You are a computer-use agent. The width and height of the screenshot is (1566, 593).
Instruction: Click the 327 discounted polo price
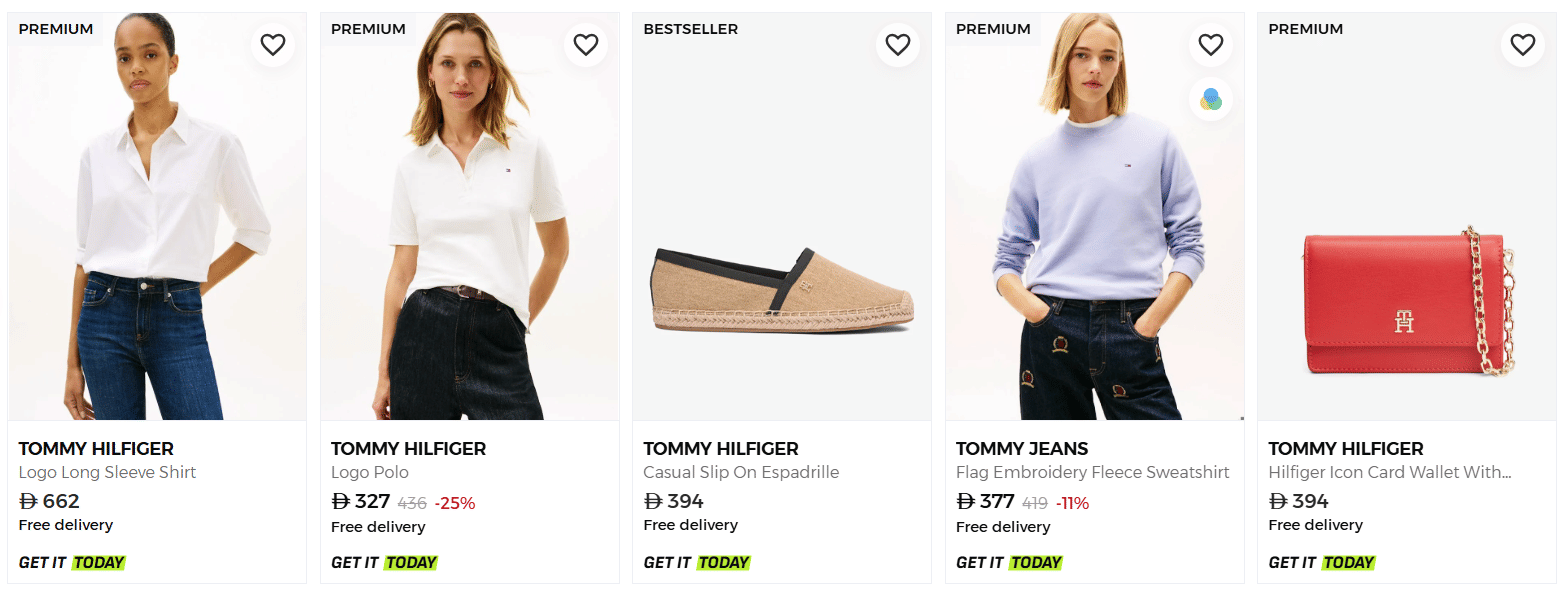(x=361, y=502)
